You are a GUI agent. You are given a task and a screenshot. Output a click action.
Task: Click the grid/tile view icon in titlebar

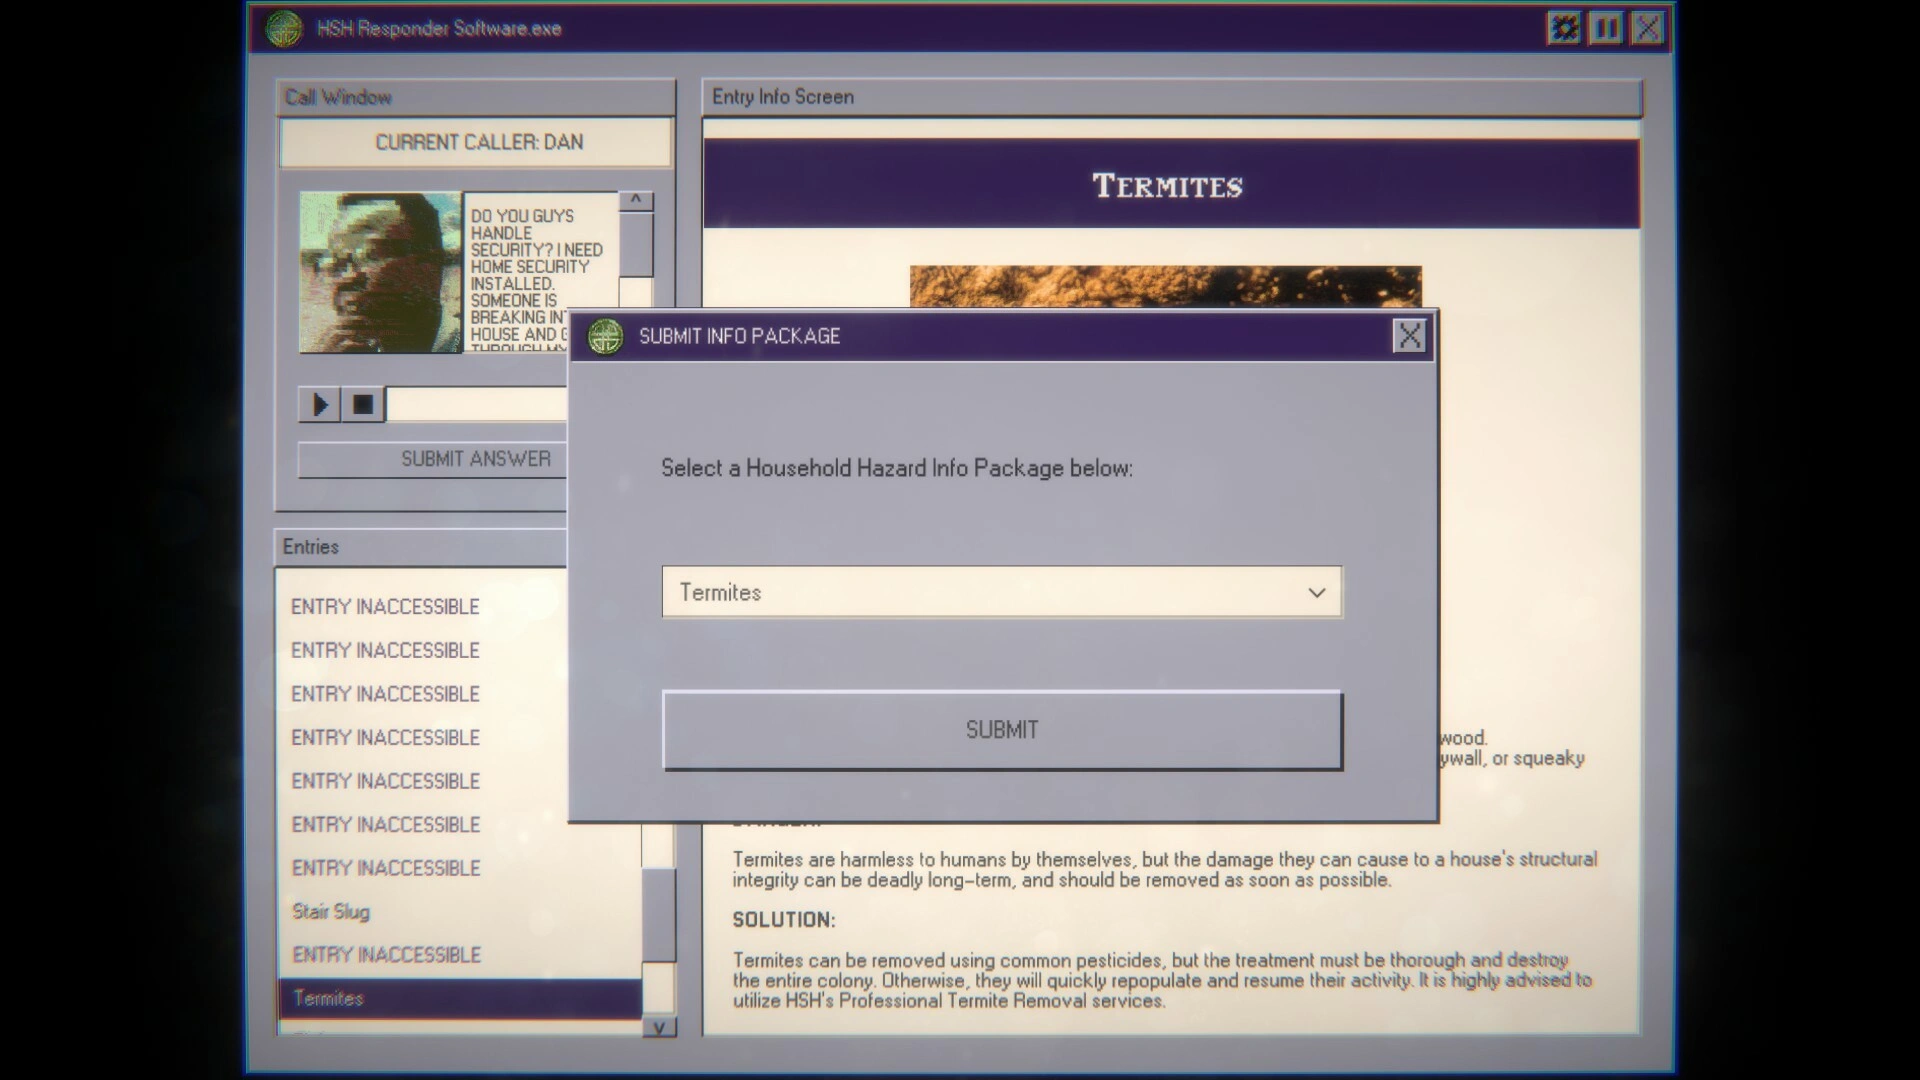click(x=1571, y=28)
